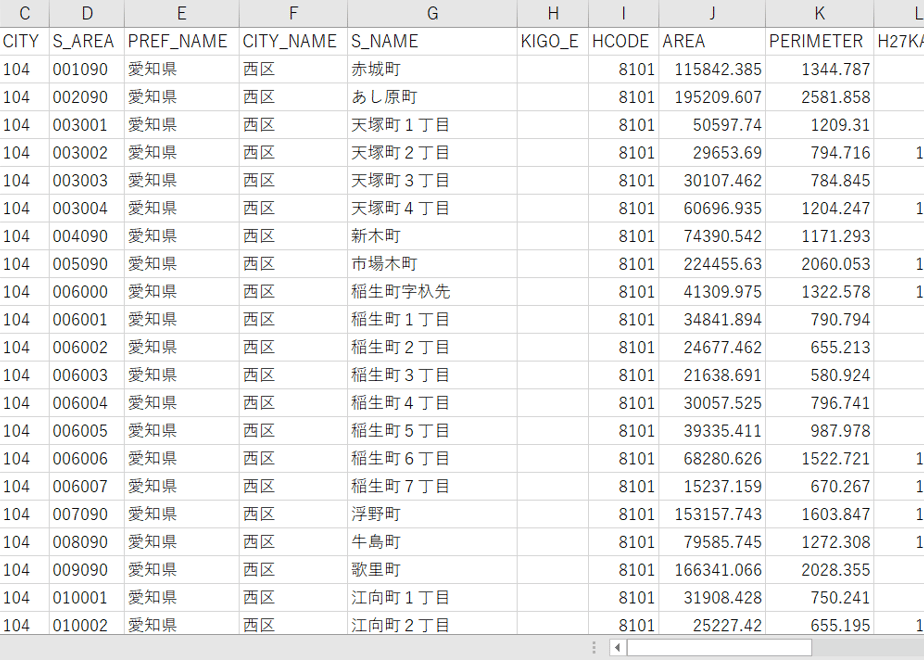Select column H header
Viewport: 924px width, 660px height.
coord(553,13)
